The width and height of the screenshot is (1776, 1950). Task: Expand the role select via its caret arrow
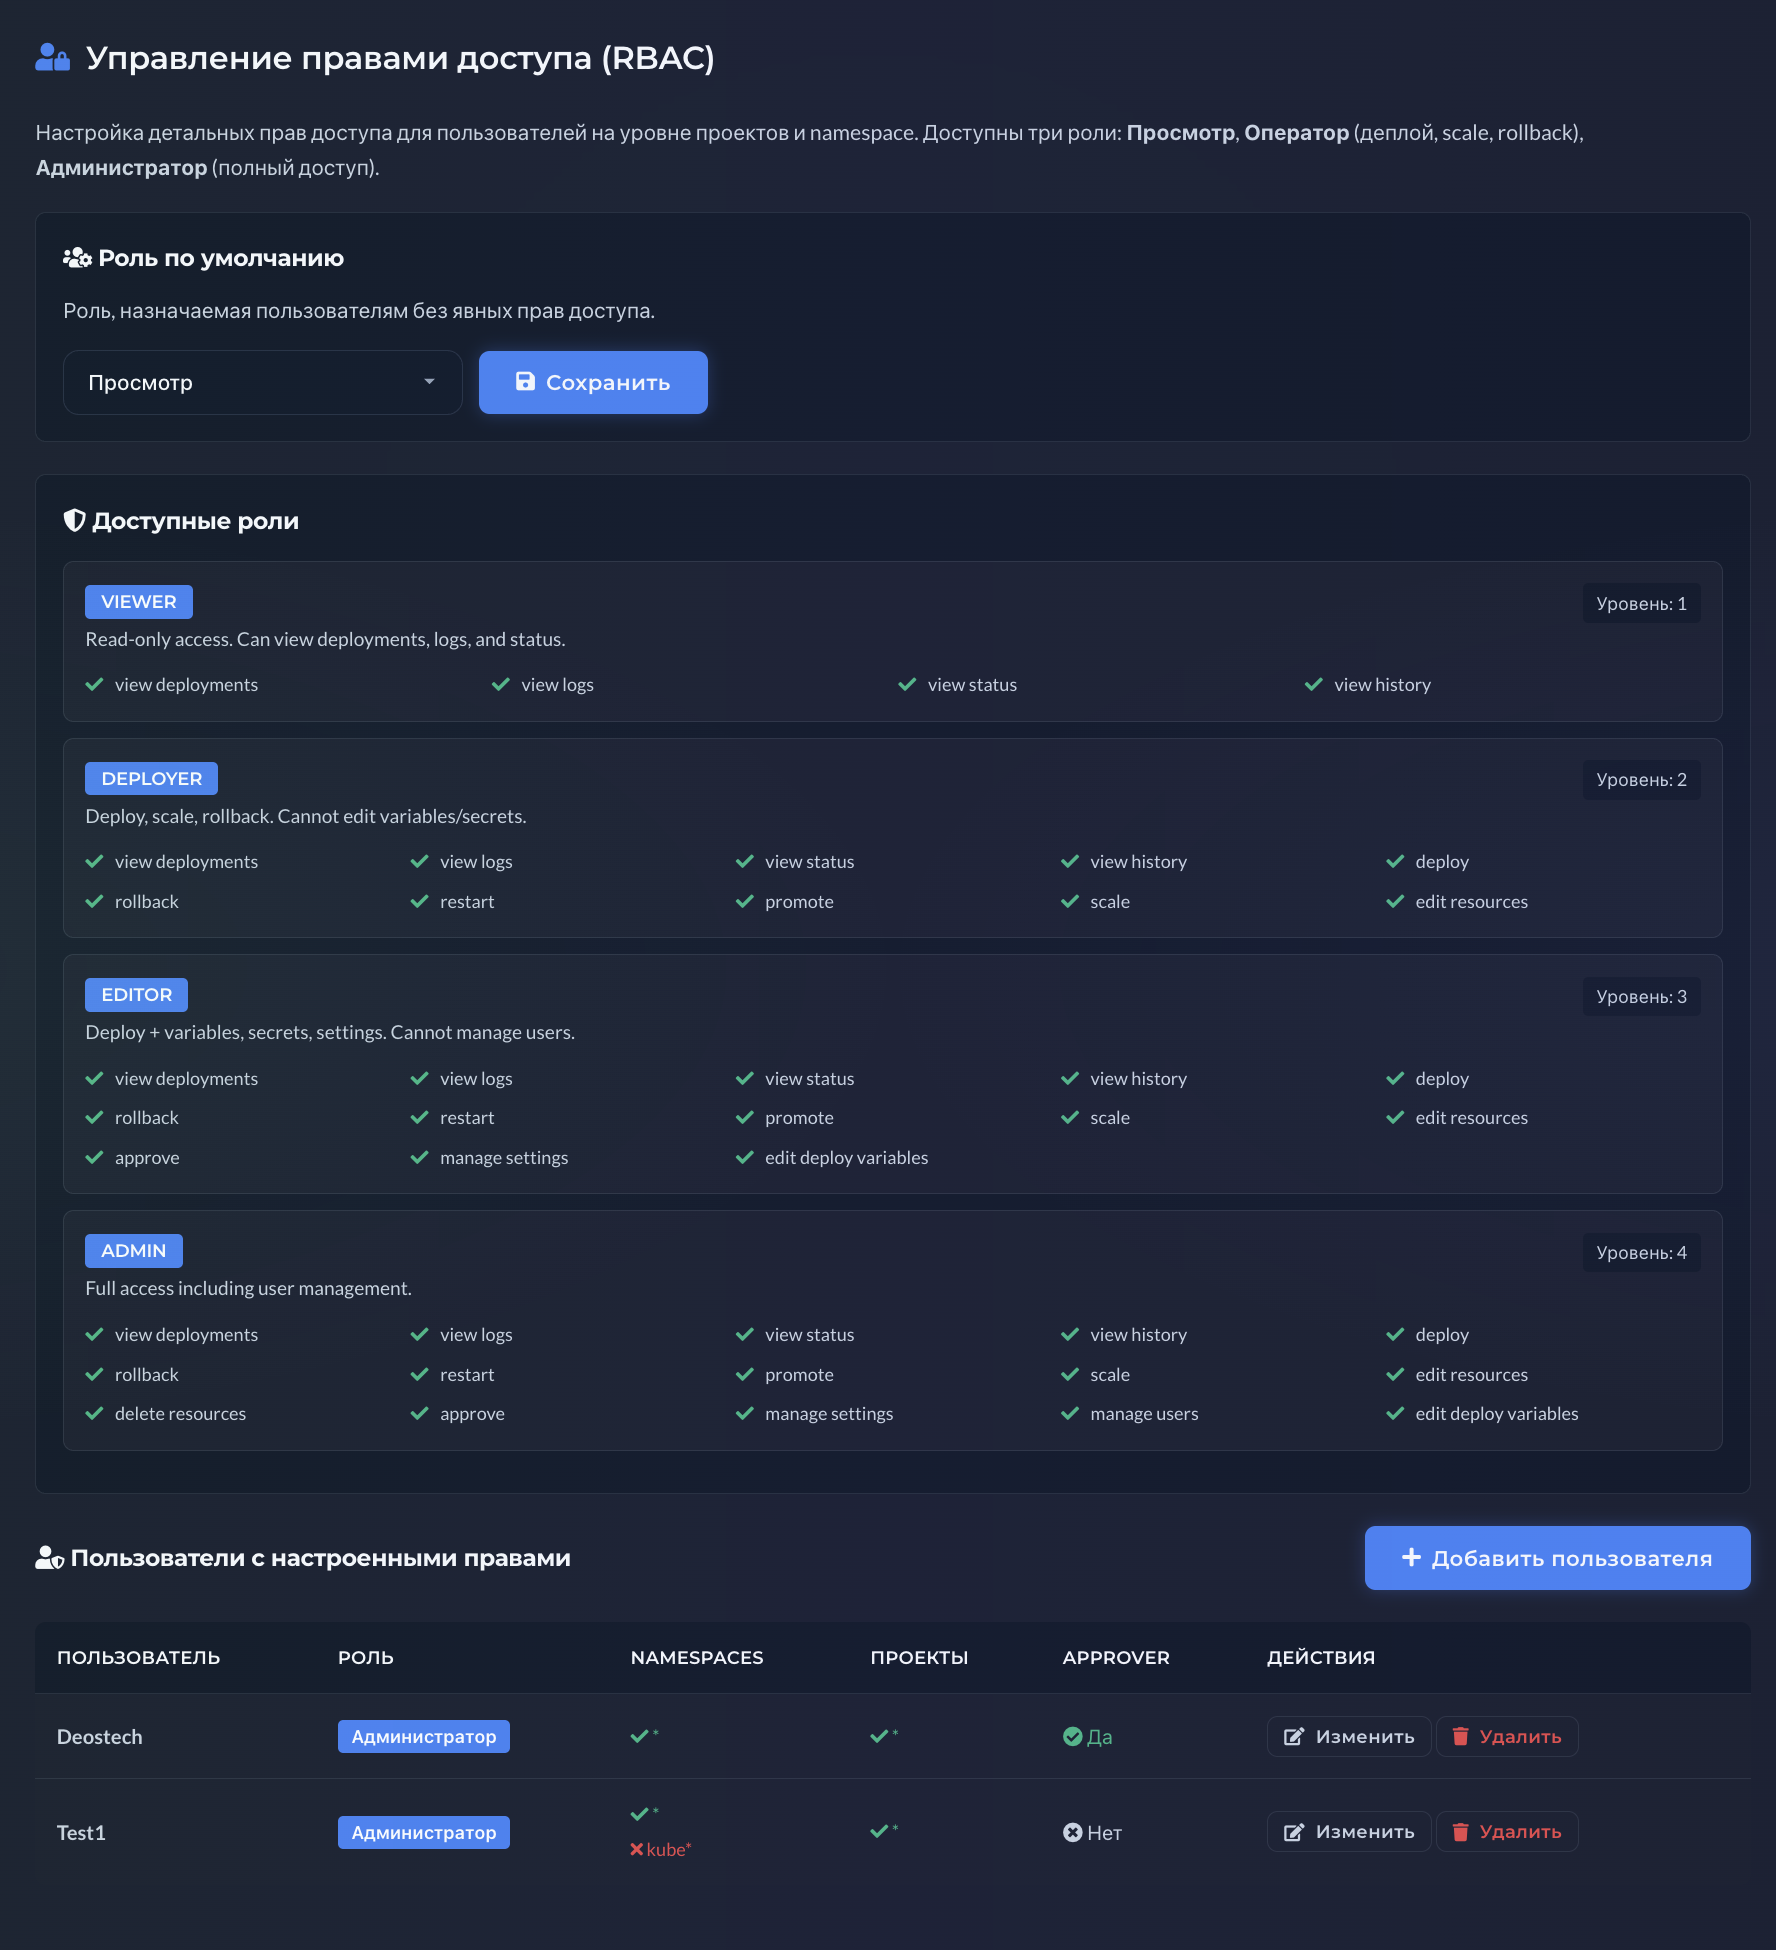(x=429, y=382)
